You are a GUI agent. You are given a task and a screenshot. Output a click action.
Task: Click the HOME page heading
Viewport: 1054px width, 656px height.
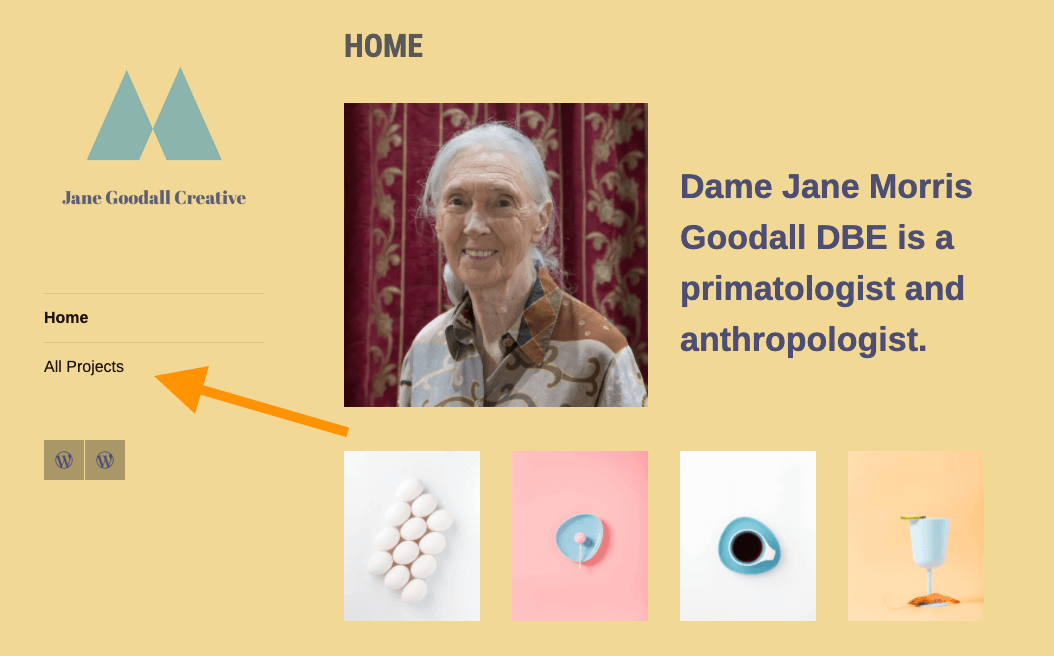coord(383,46)
